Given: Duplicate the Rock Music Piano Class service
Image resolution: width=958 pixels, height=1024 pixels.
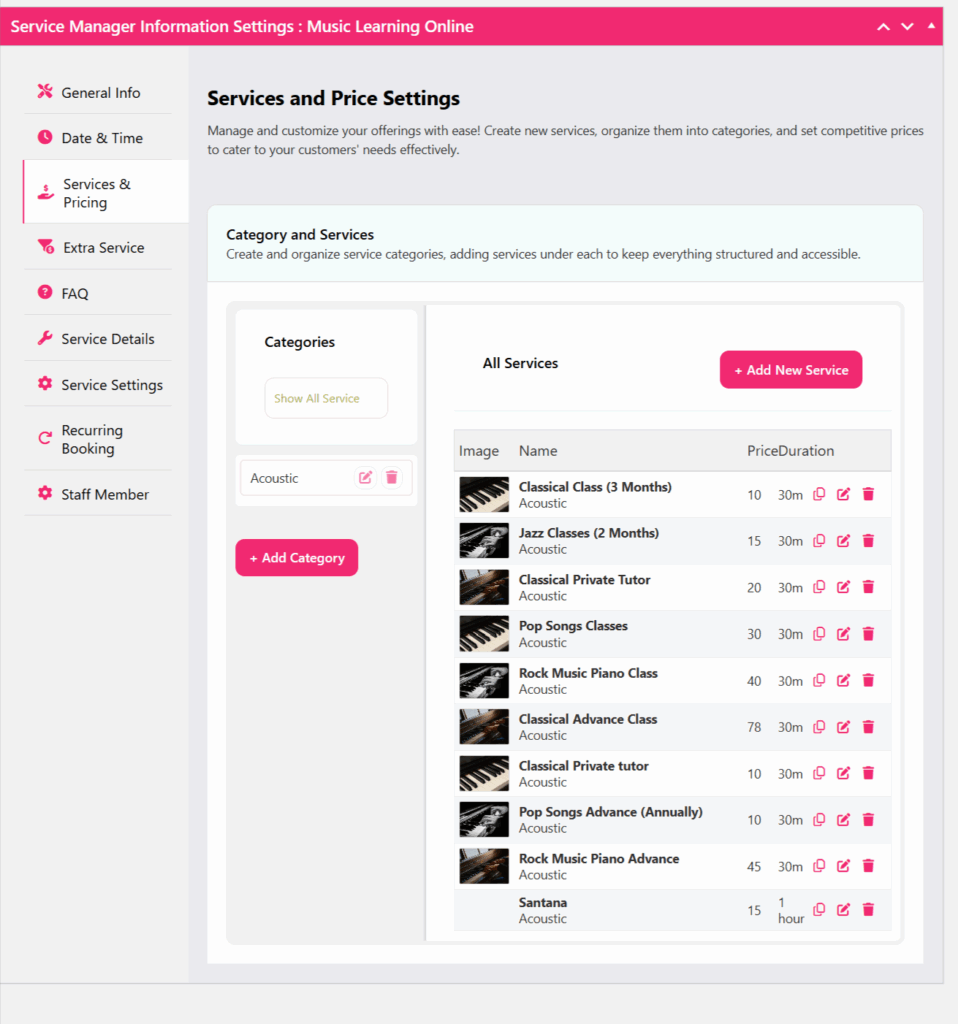Looking at the screenshot, I should (819, 680).
